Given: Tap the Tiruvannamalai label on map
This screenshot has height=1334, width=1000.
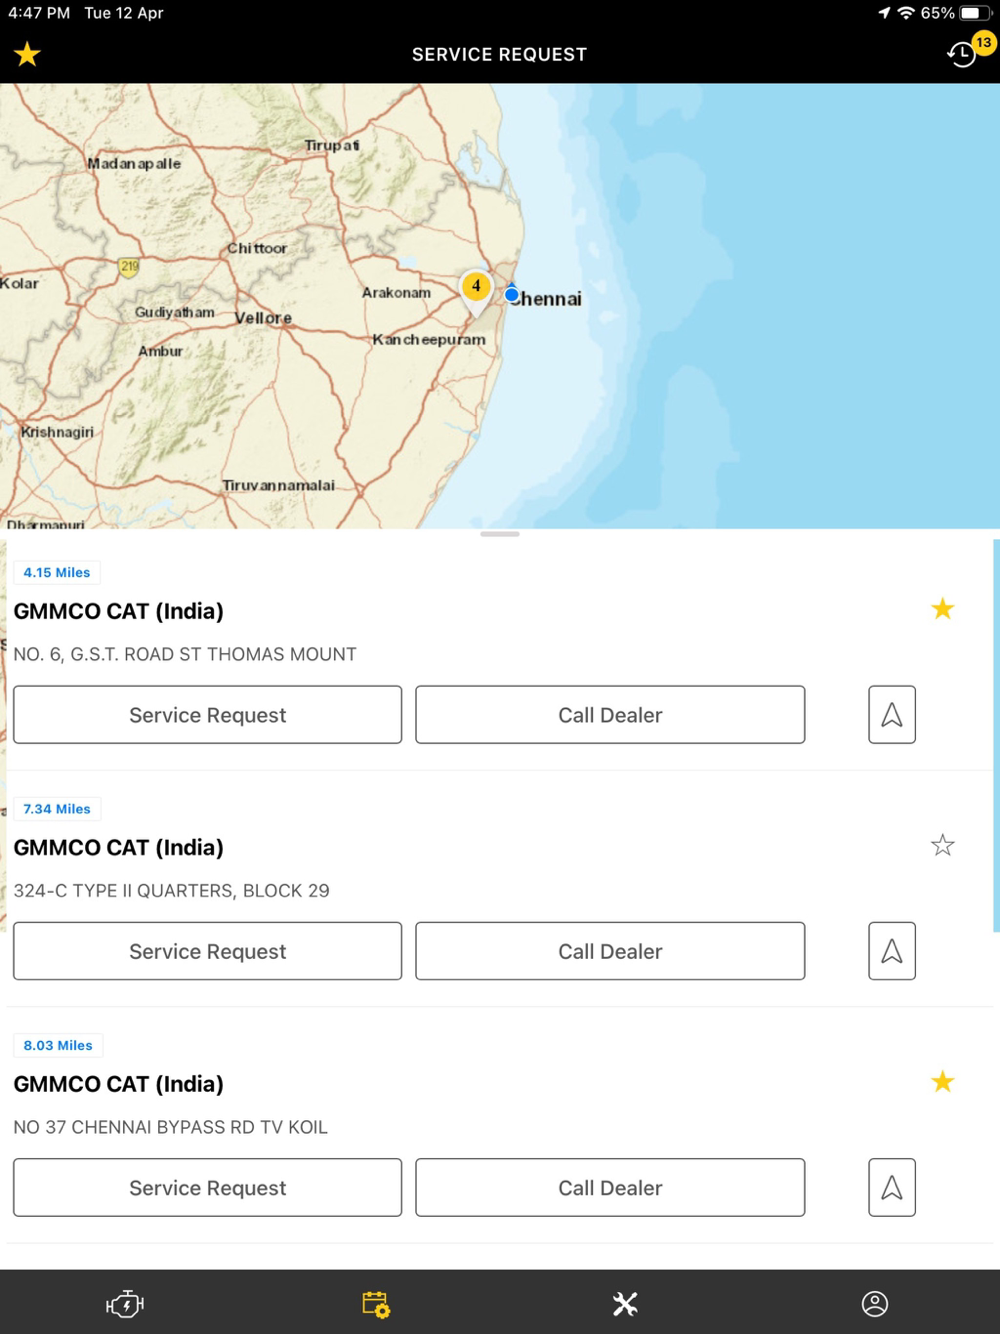Looking at the screenshot, I should (x=279, y=485).
